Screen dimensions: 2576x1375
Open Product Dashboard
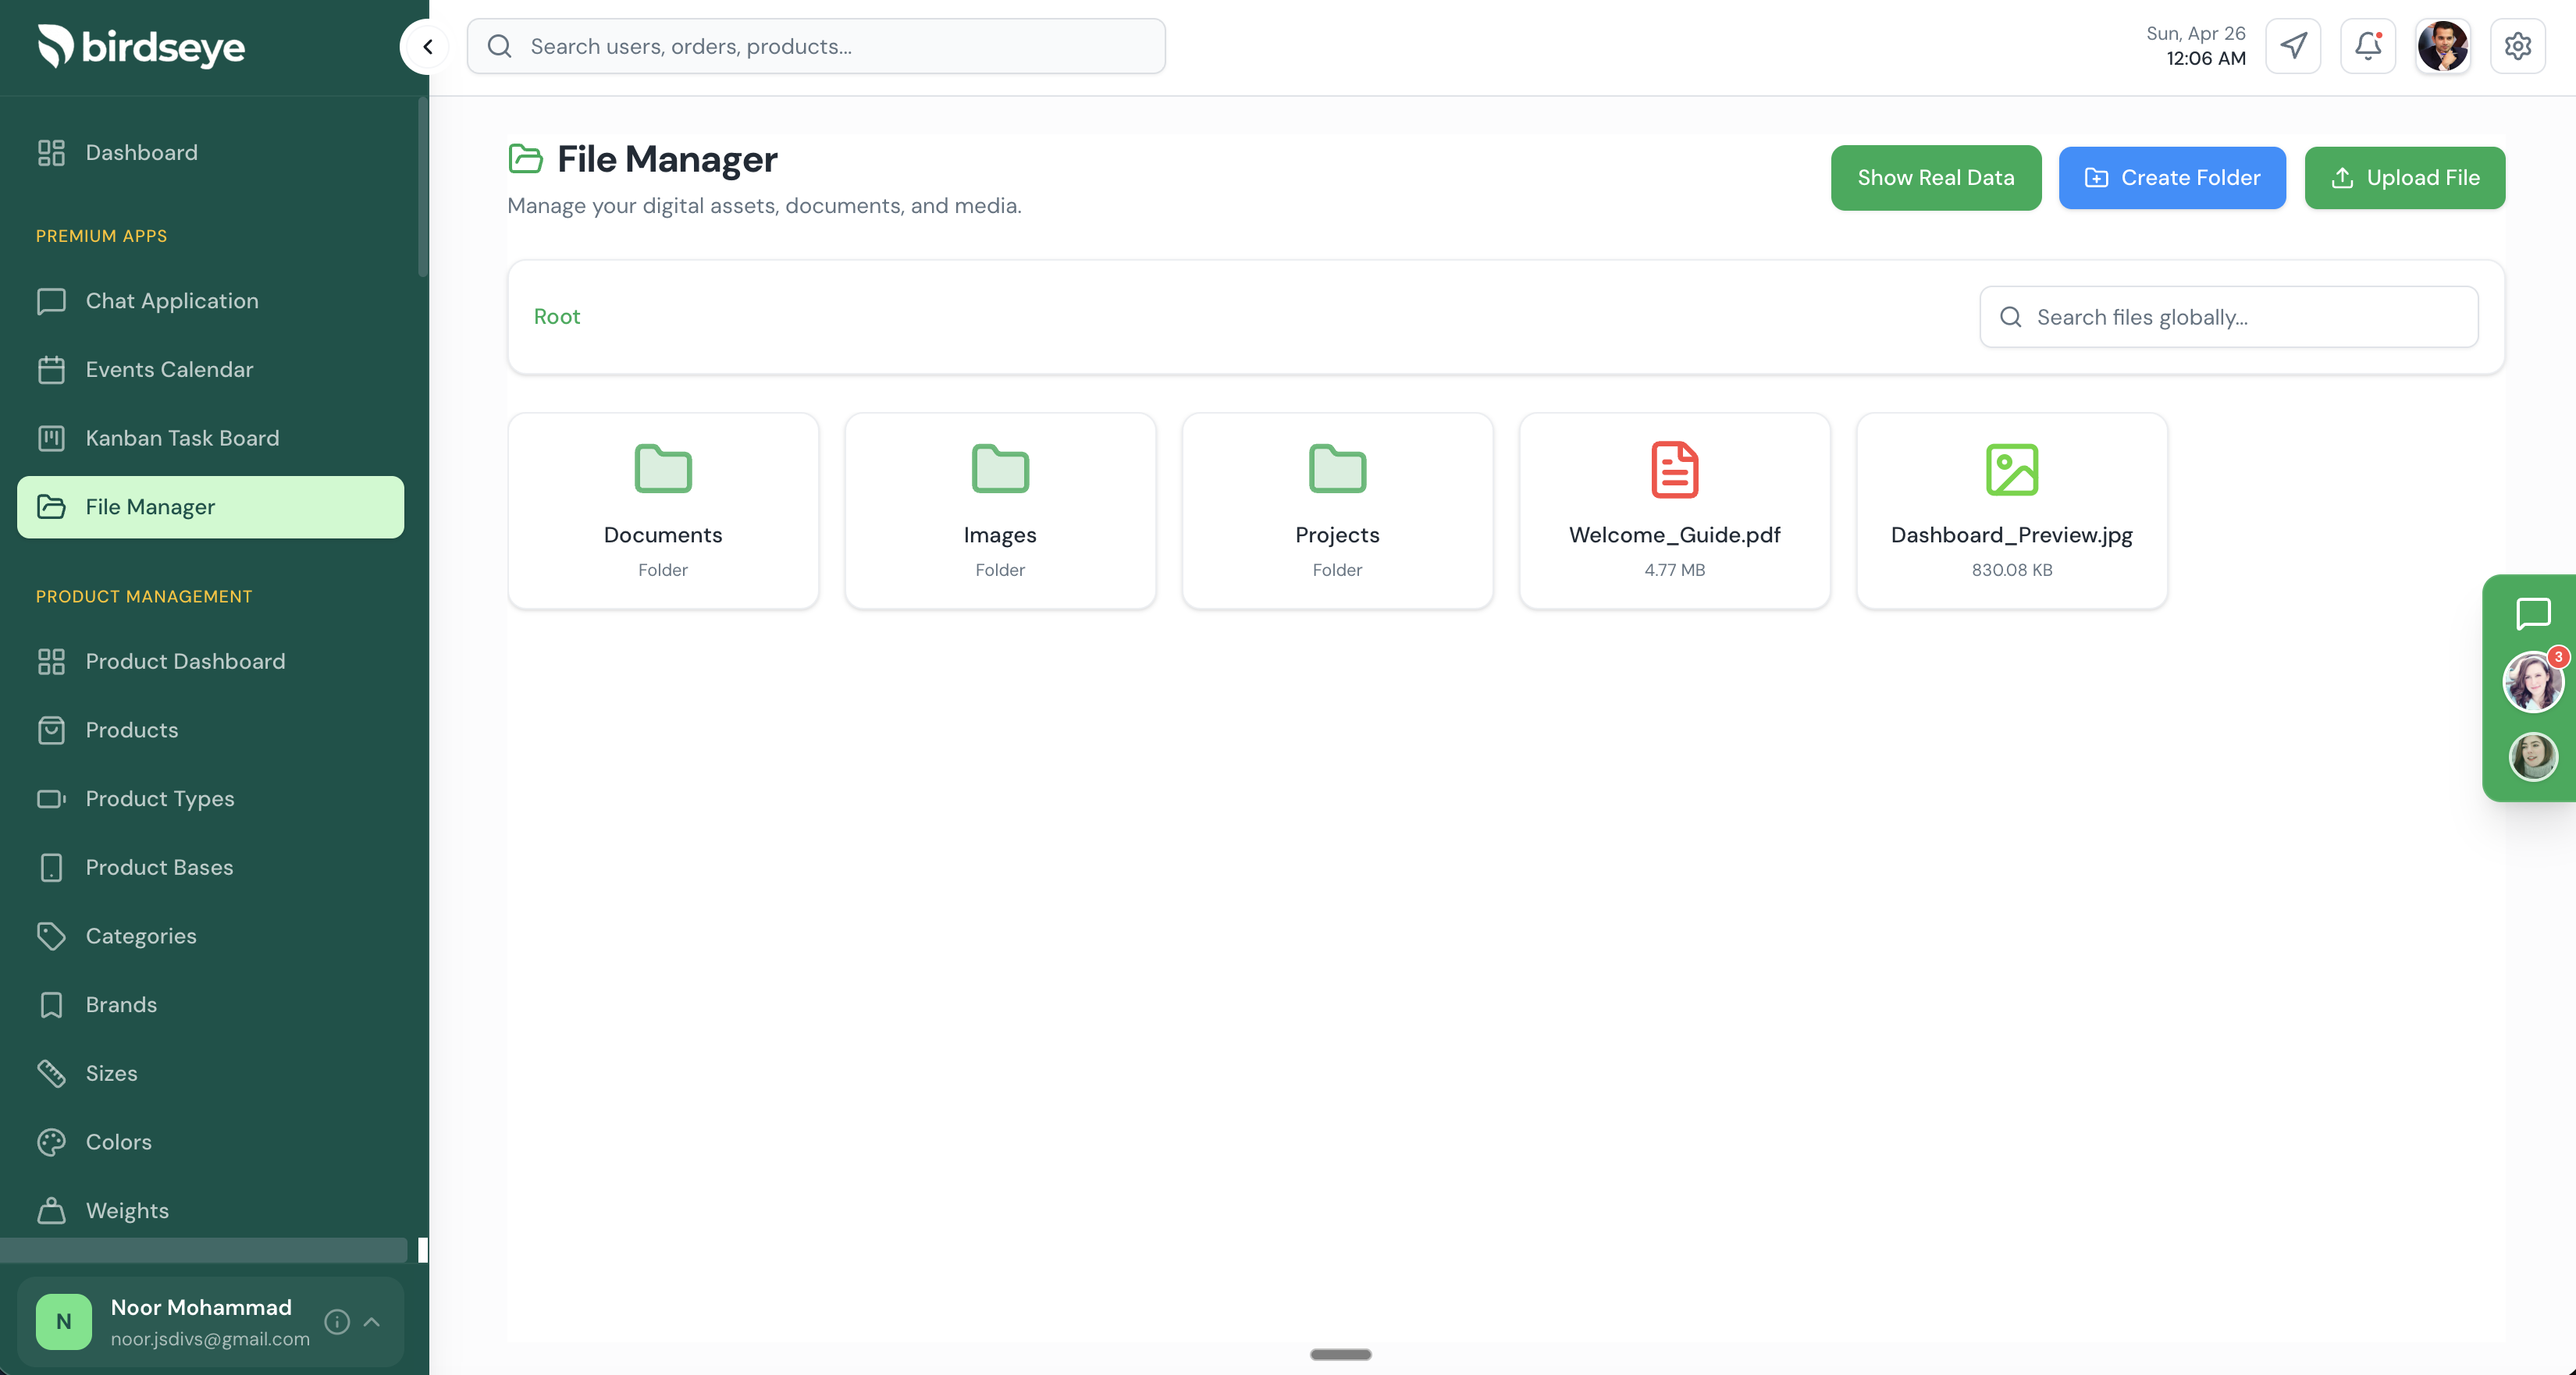pyautogui.click(x=210, y=661)
